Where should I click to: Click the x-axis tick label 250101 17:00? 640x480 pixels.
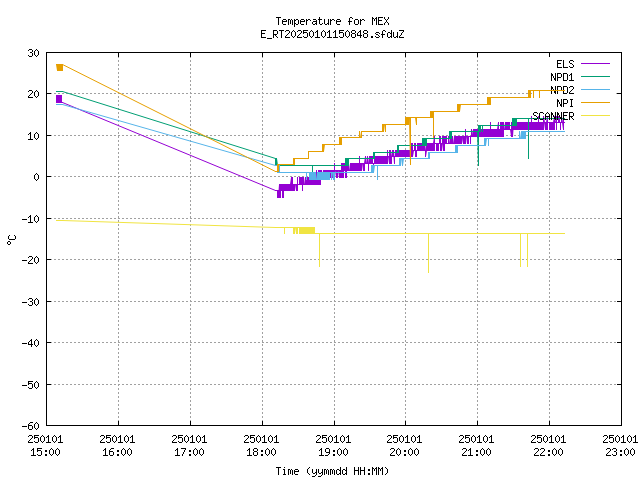[x=189, y=446]
